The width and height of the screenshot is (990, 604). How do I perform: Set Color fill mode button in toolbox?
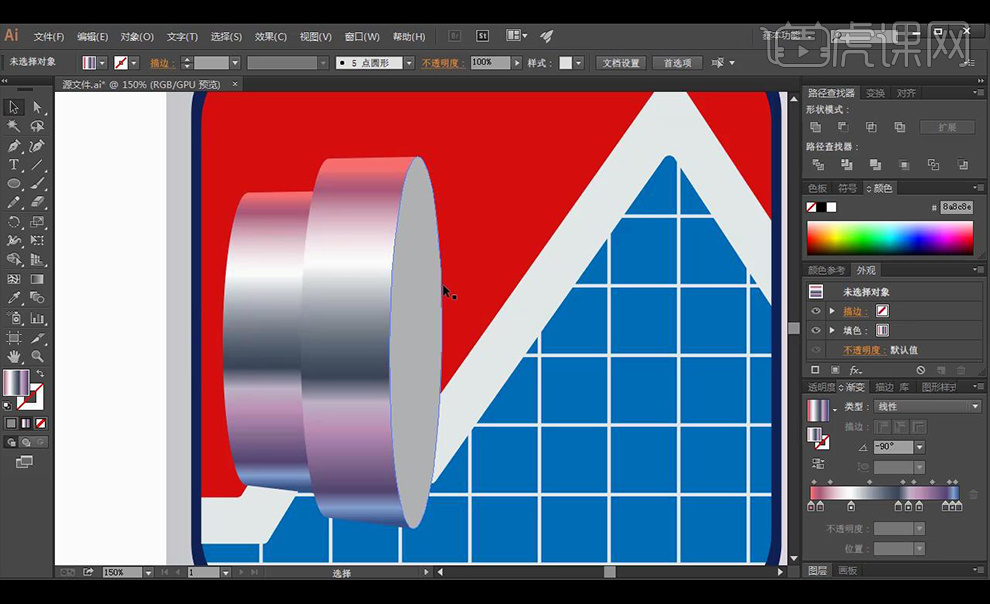pos(11,423)
